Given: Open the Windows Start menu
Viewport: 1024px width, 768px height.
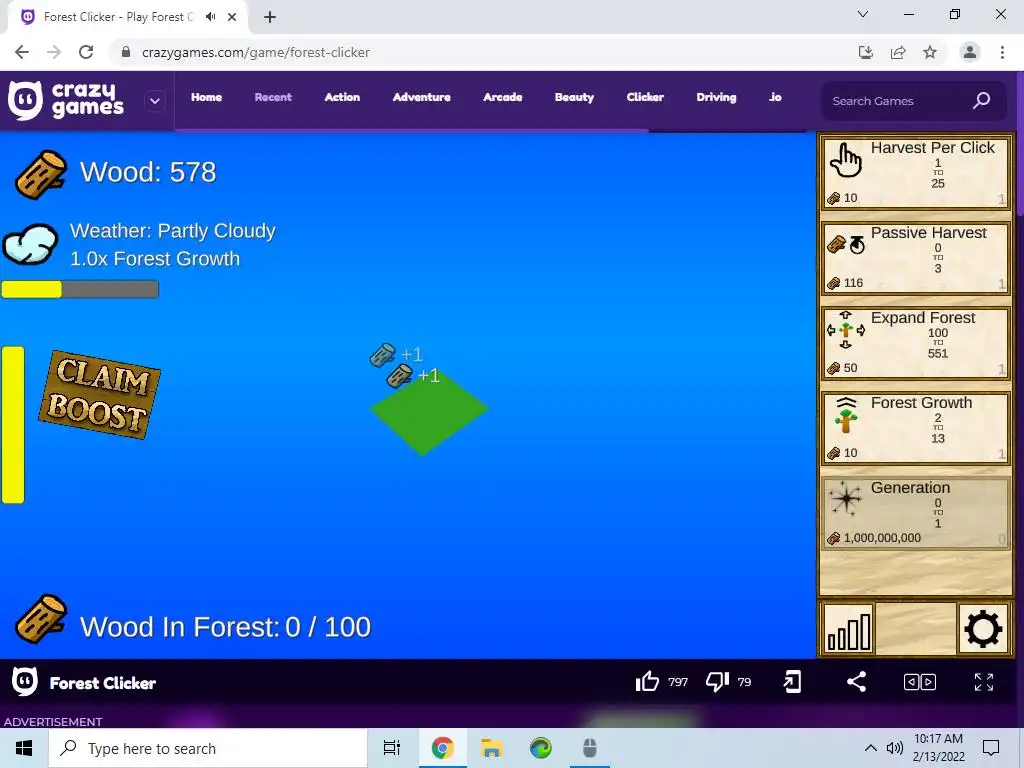Looking at the screenshot, I should point(24,748).
